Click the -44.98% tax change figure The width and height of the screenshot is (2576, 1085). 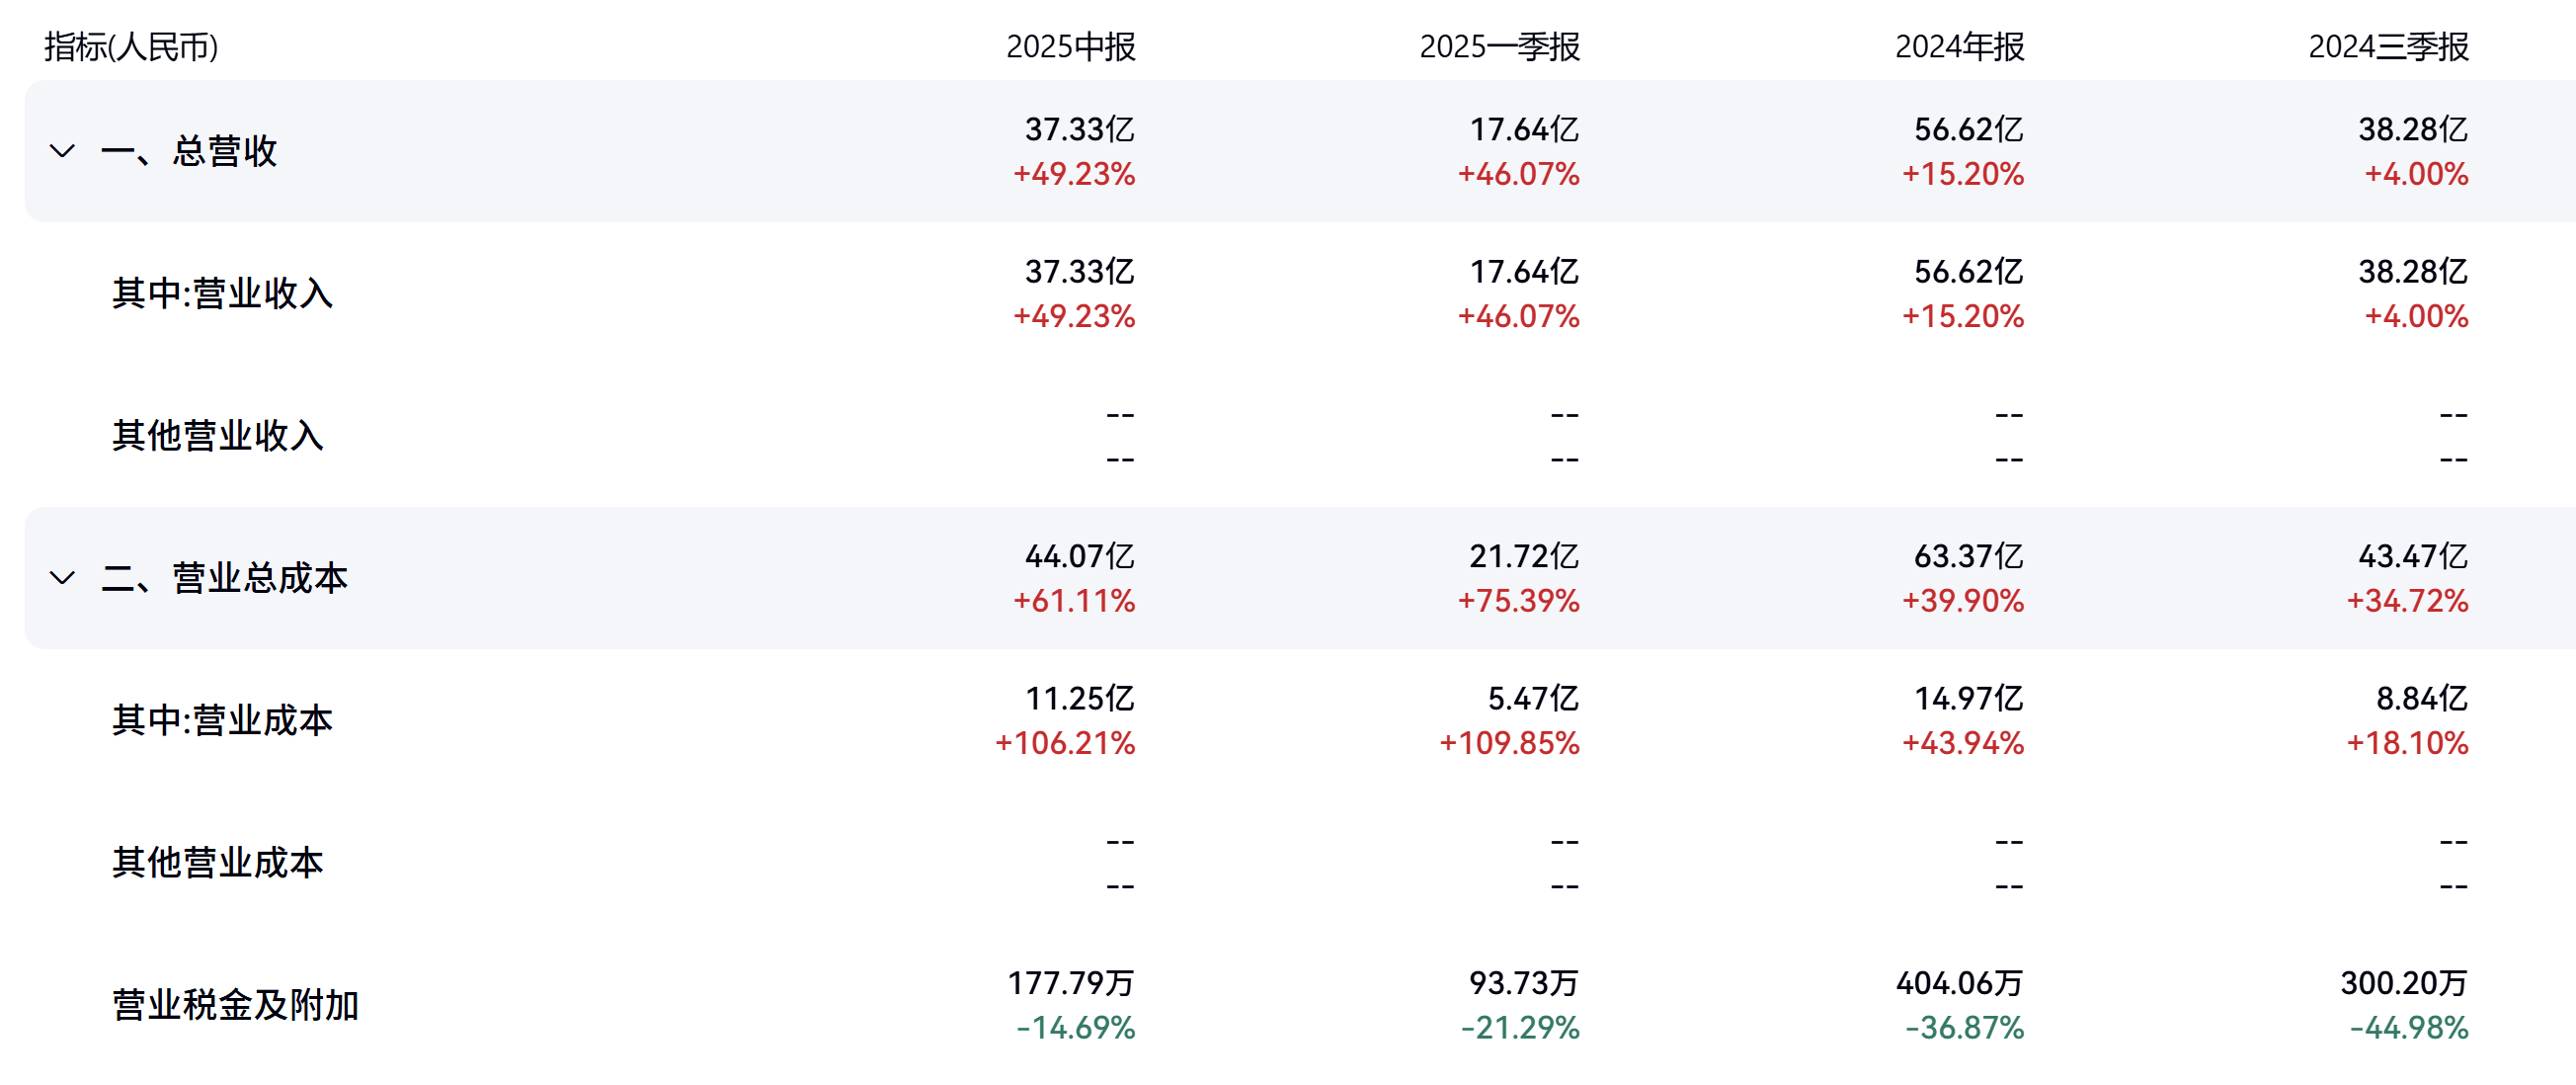pos(2408,1028)
